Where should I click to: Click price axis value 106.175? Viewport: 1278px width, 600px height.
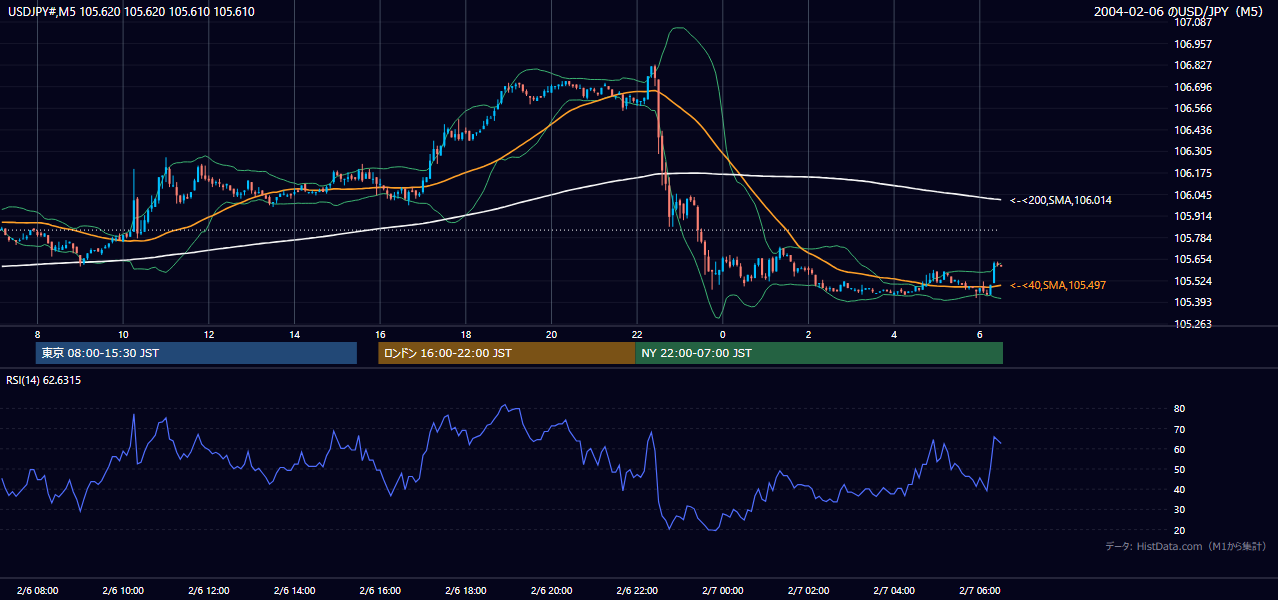click(x=1192, y=173)
